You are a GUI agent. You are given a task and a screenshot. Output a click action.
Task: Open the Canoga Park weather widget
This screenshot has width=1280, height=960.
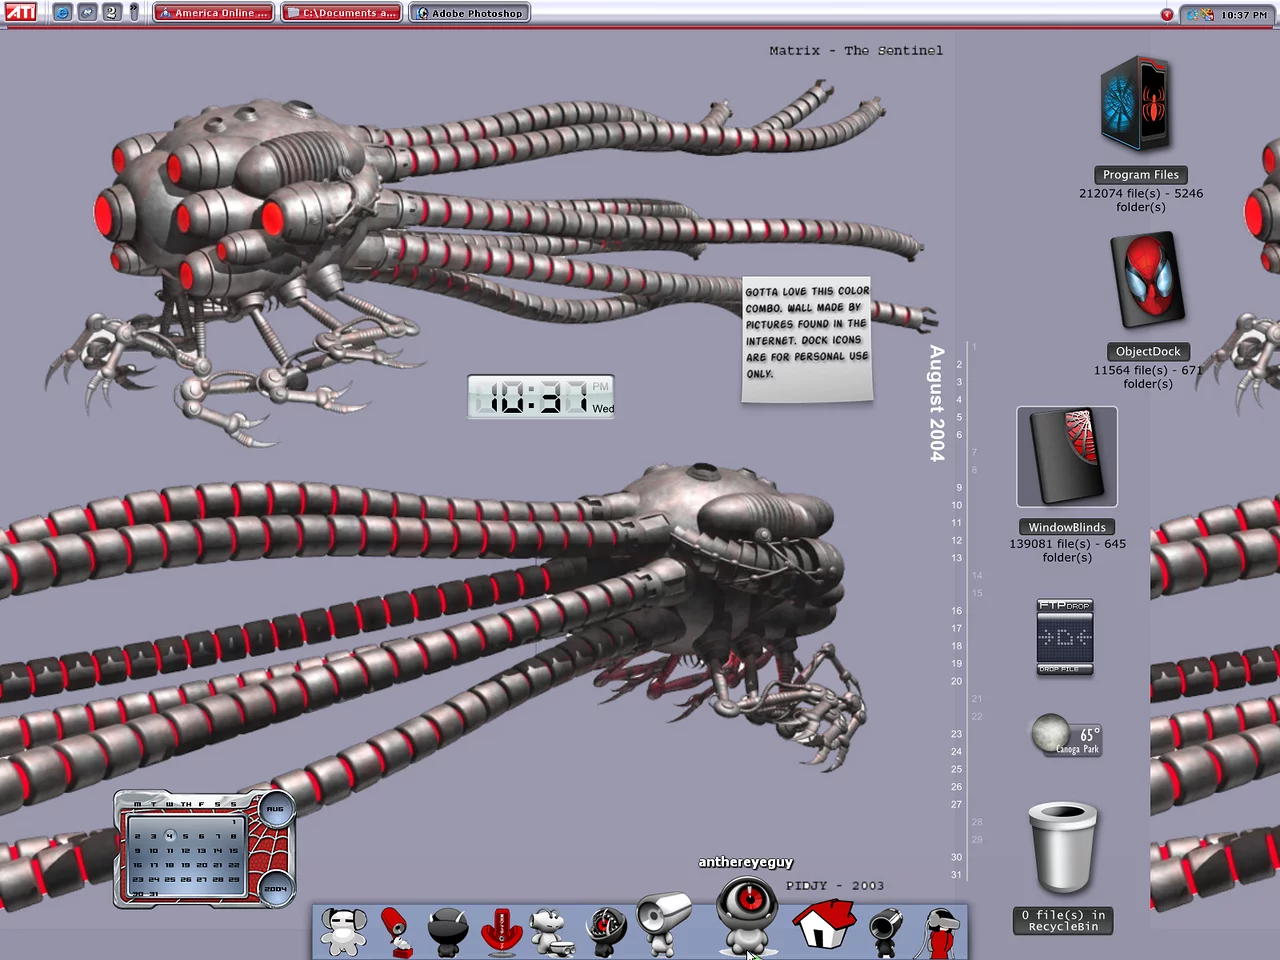pos(1066,736)
